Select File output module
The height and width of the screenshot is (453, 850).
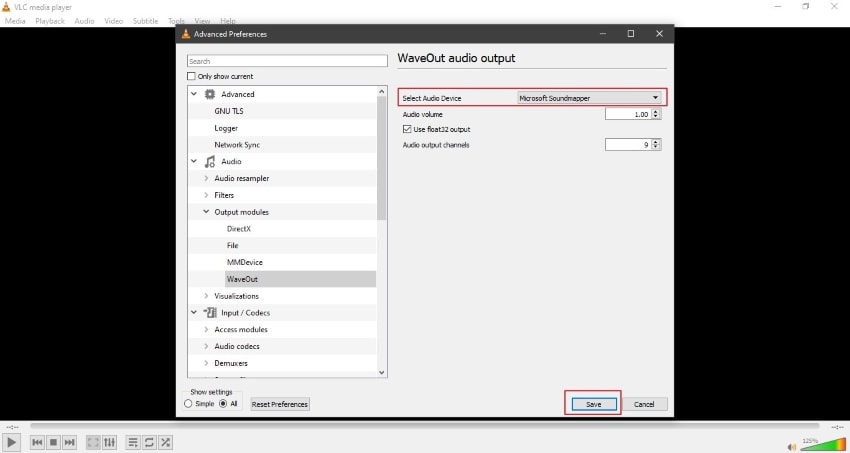(x=233, y=245)
